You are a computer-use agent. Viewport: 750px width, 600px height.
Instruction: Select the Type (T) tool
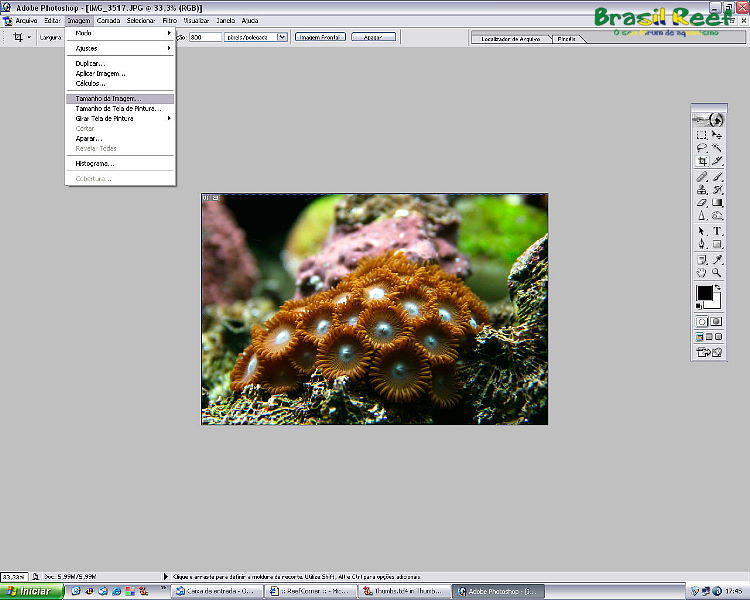pos(717,230)
